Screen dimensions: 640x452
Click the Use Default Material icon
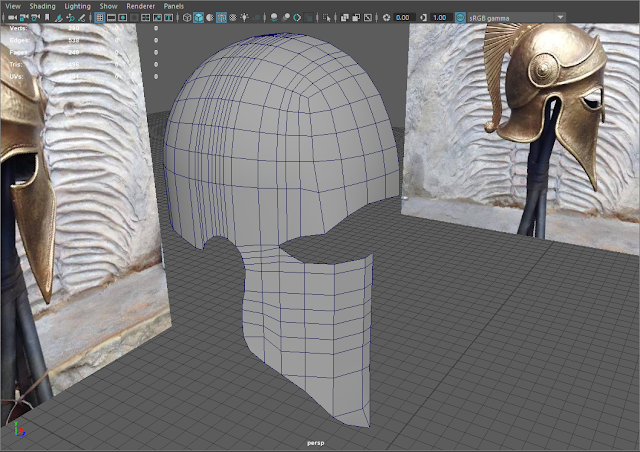pos(210,18)
